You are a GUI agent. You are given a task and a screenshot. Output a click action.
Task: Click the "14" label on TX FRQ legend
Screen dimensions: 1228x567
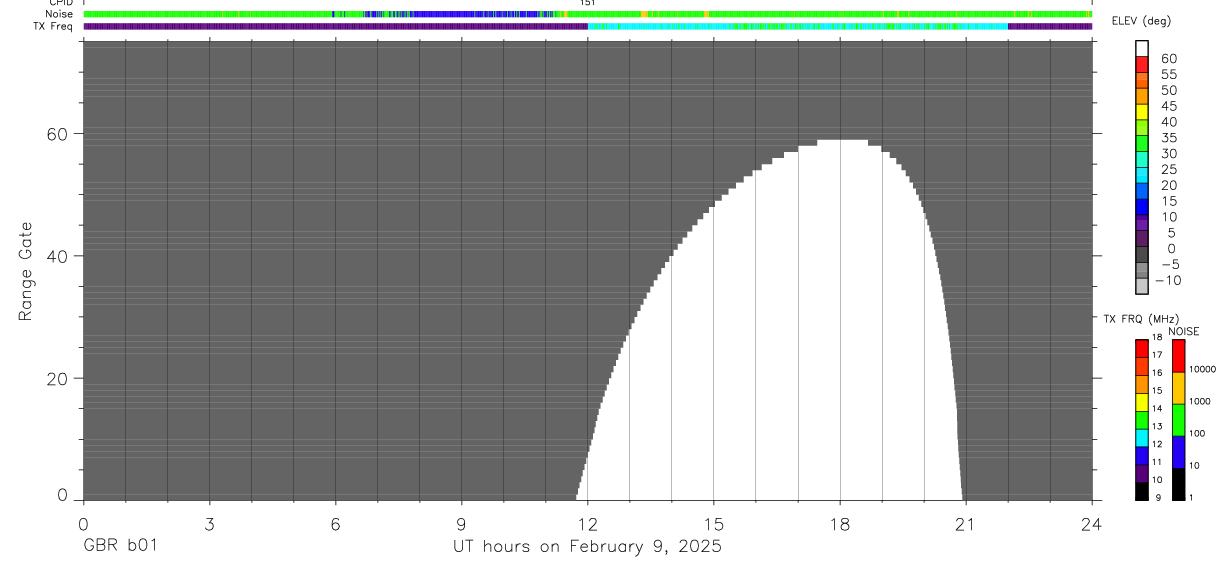tap(1156, 408)
